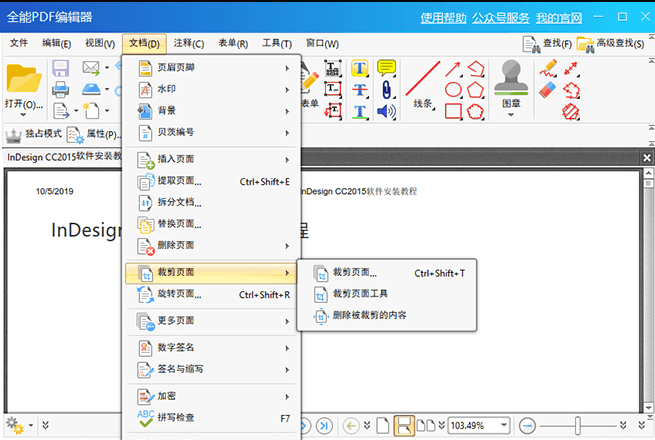Screen dimensions: 655x440
Task: Open the 使用帮助 link
Action: [443, 18]
